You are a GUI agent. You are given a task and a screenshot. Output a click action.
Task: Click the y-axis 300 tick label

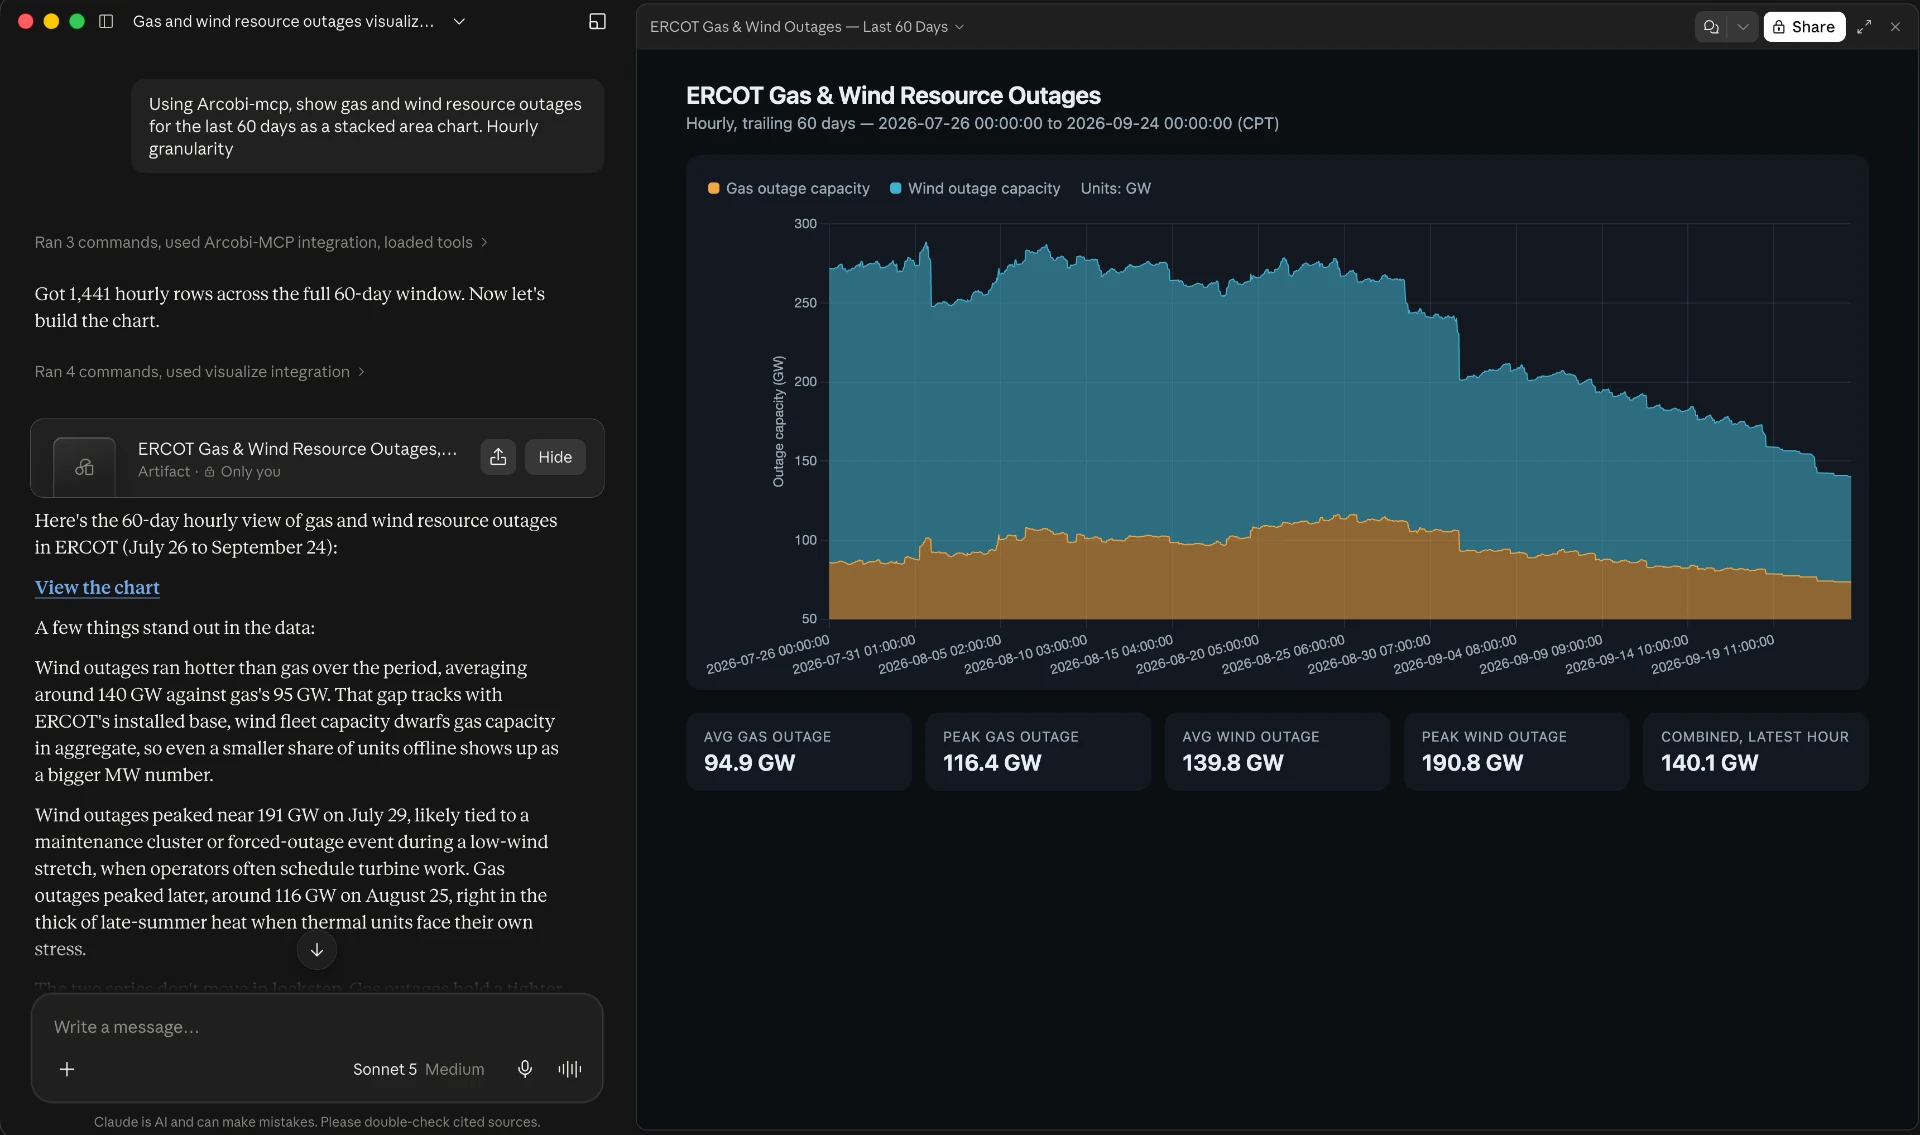click(x=805, y=223)
